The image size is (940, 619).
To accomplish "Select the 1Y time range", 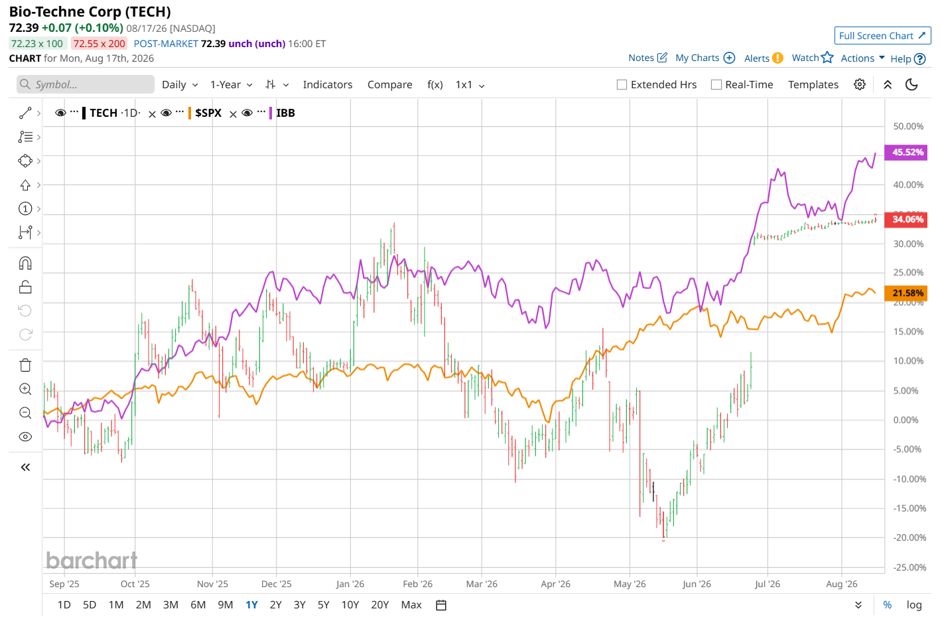I will (x=252, y=605).
